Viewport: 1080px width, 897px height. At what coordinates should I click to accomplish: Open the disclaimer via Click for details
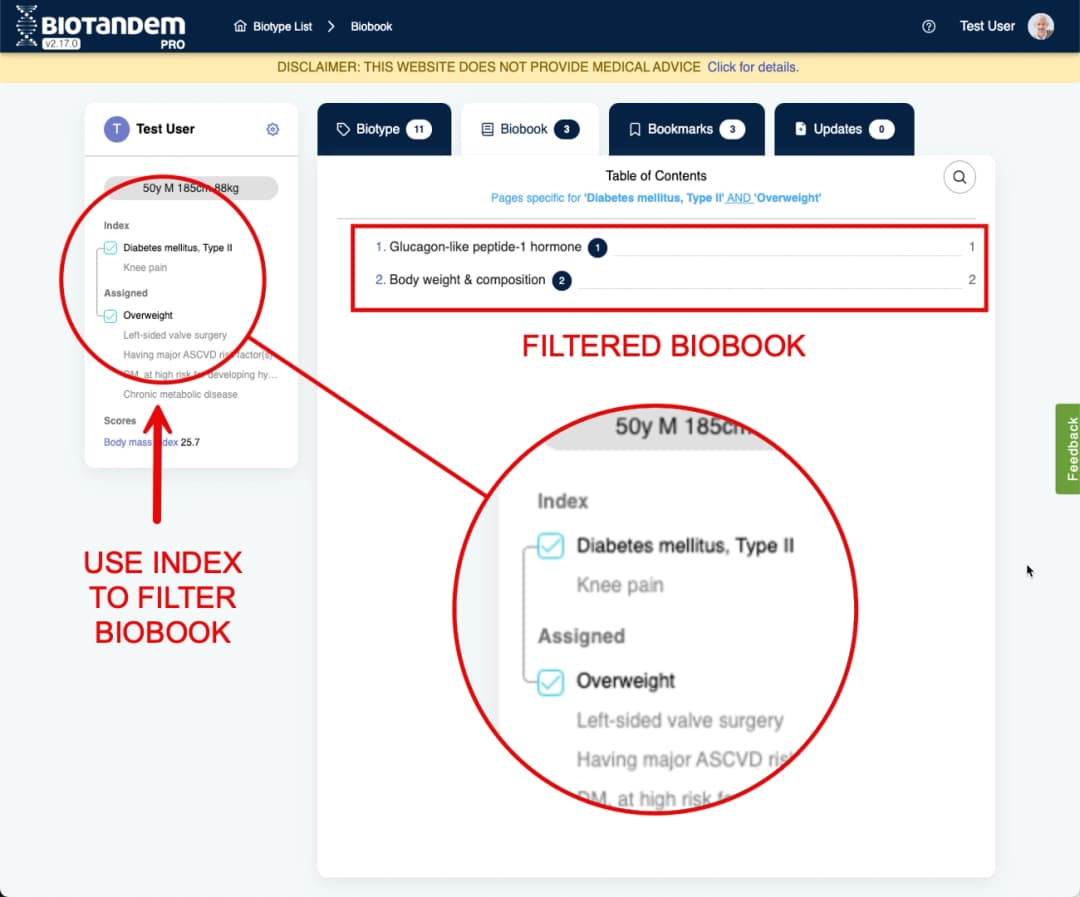pyautogui.click(x=755, y=67)
